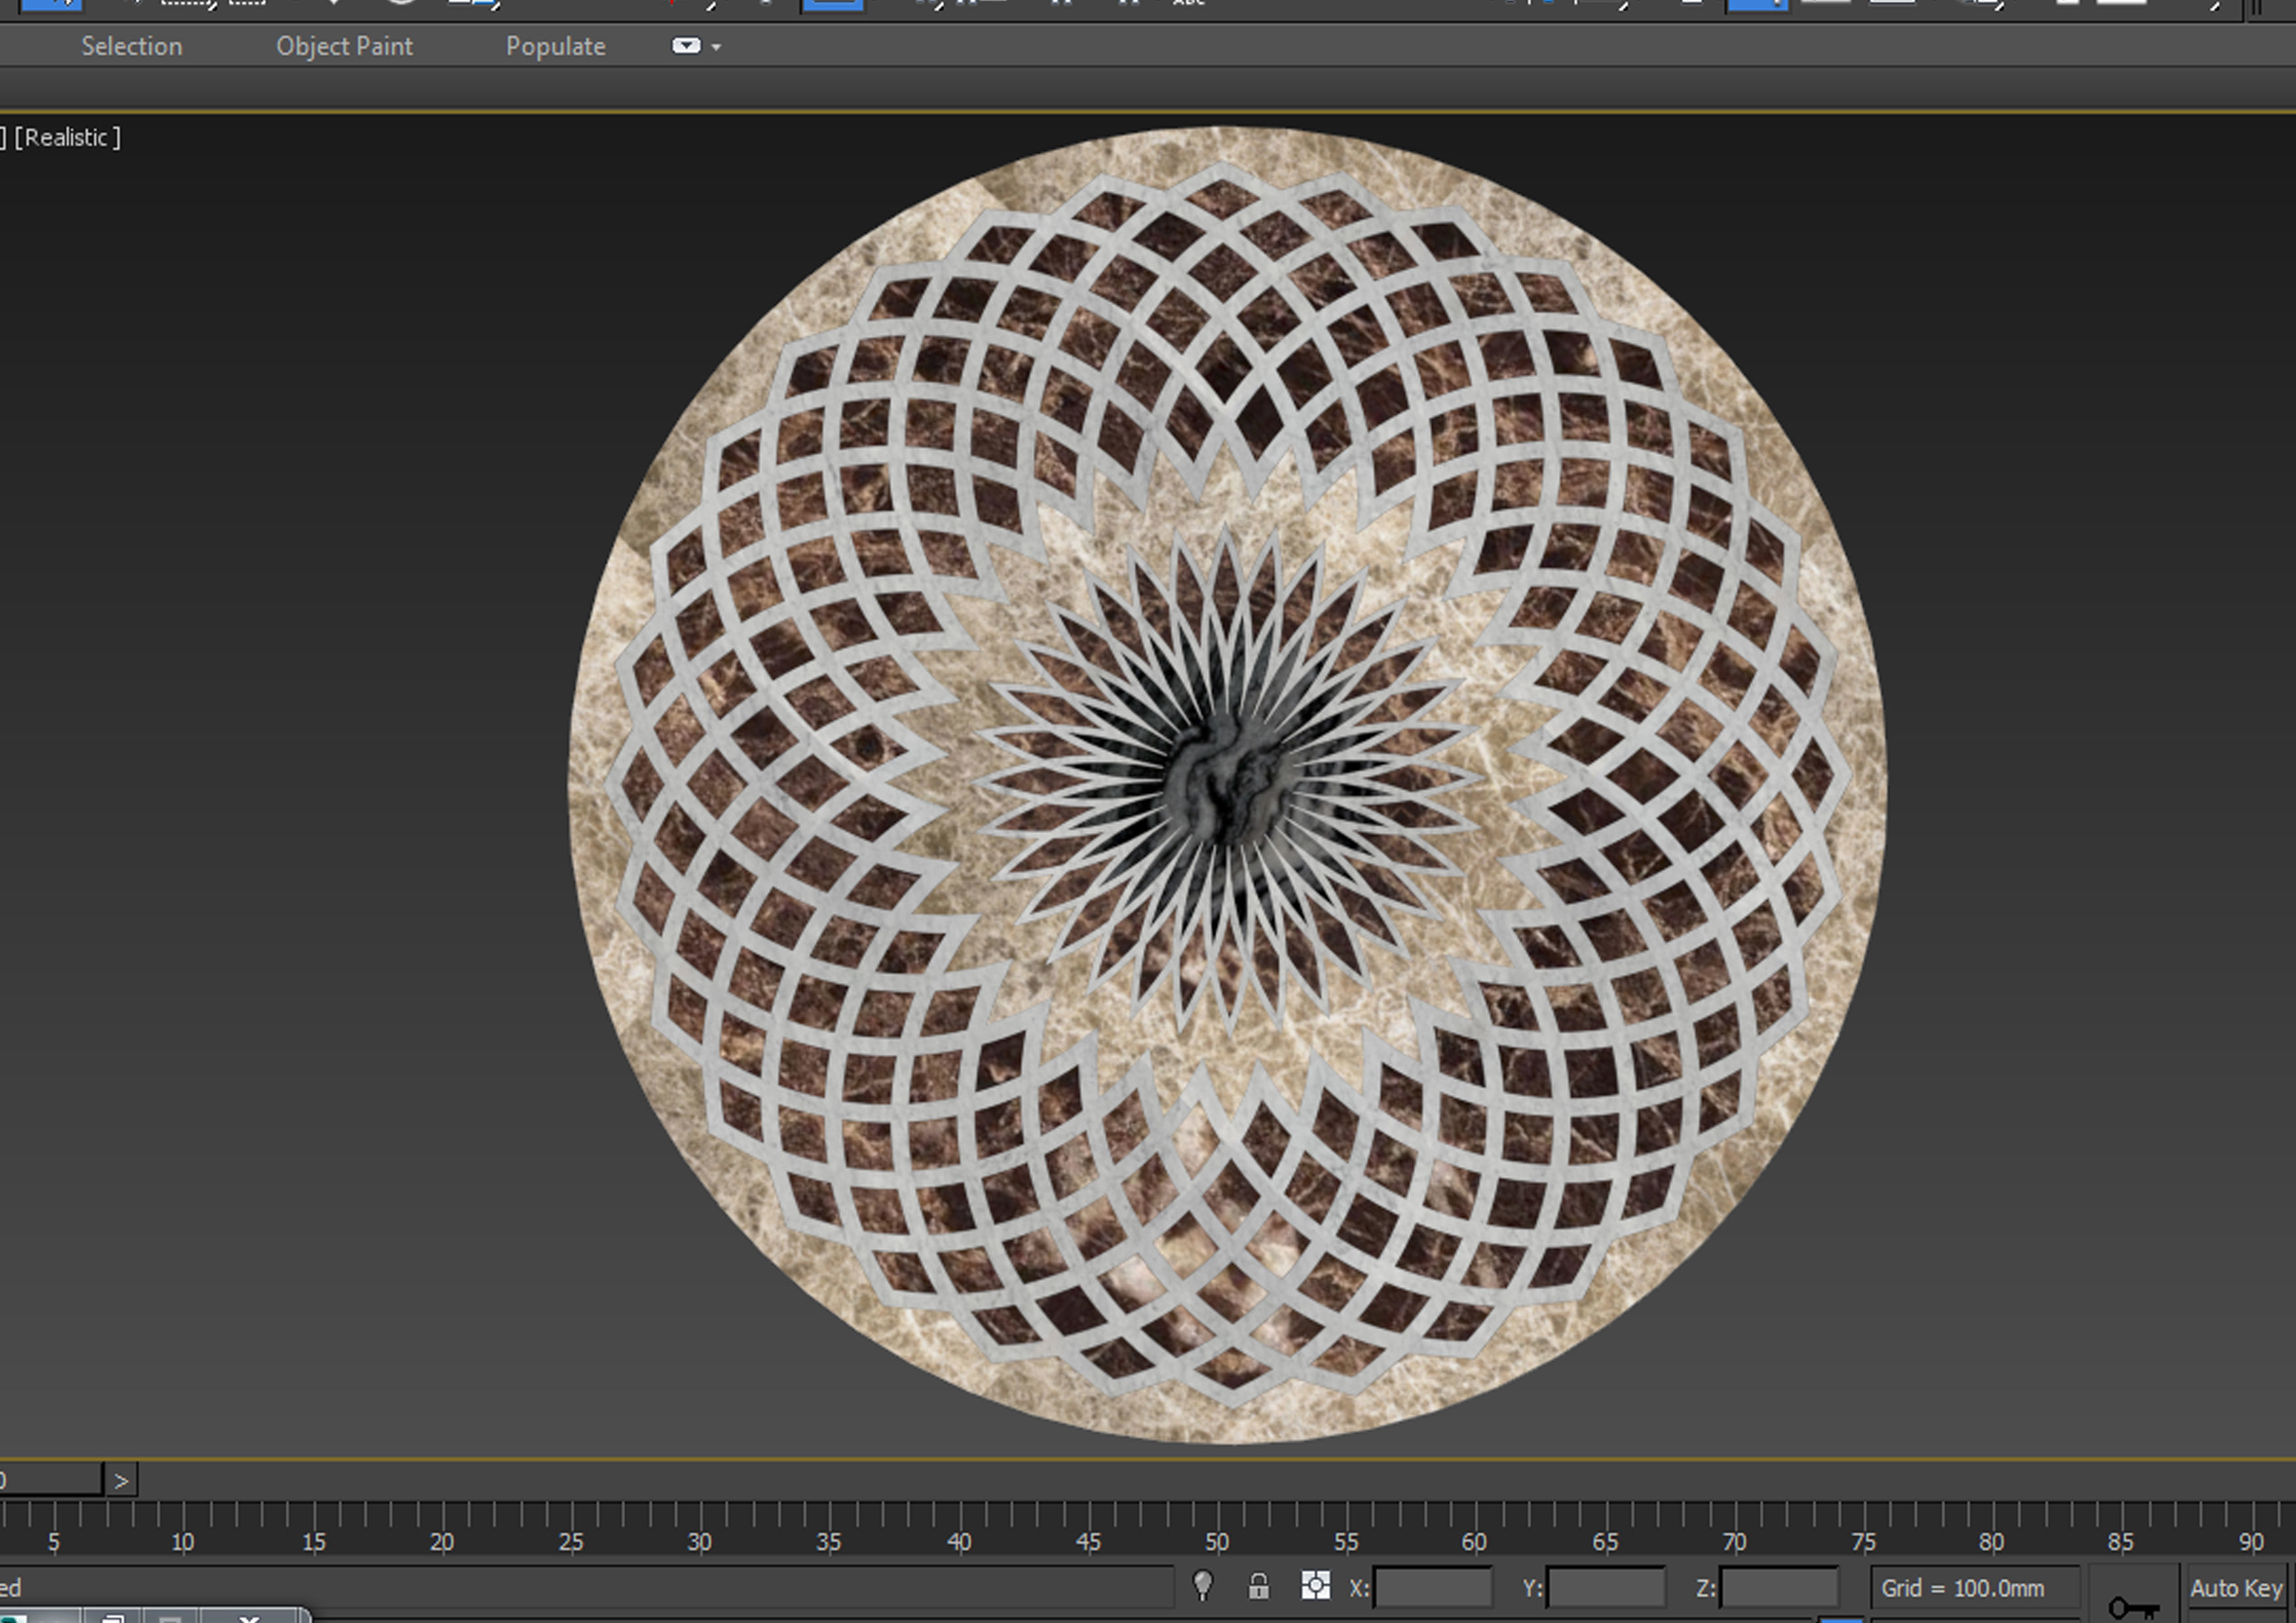Advance the time slider with the > button
The image size is (2296, 1623).
121,1481
